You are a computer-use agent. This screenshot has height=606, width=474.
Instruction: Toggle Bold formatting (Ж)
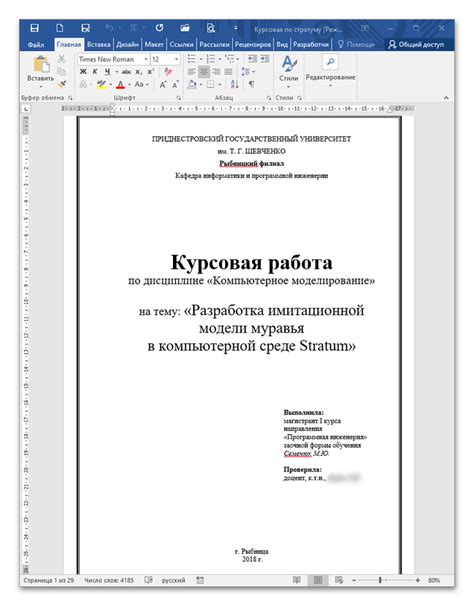pos(83,71)
